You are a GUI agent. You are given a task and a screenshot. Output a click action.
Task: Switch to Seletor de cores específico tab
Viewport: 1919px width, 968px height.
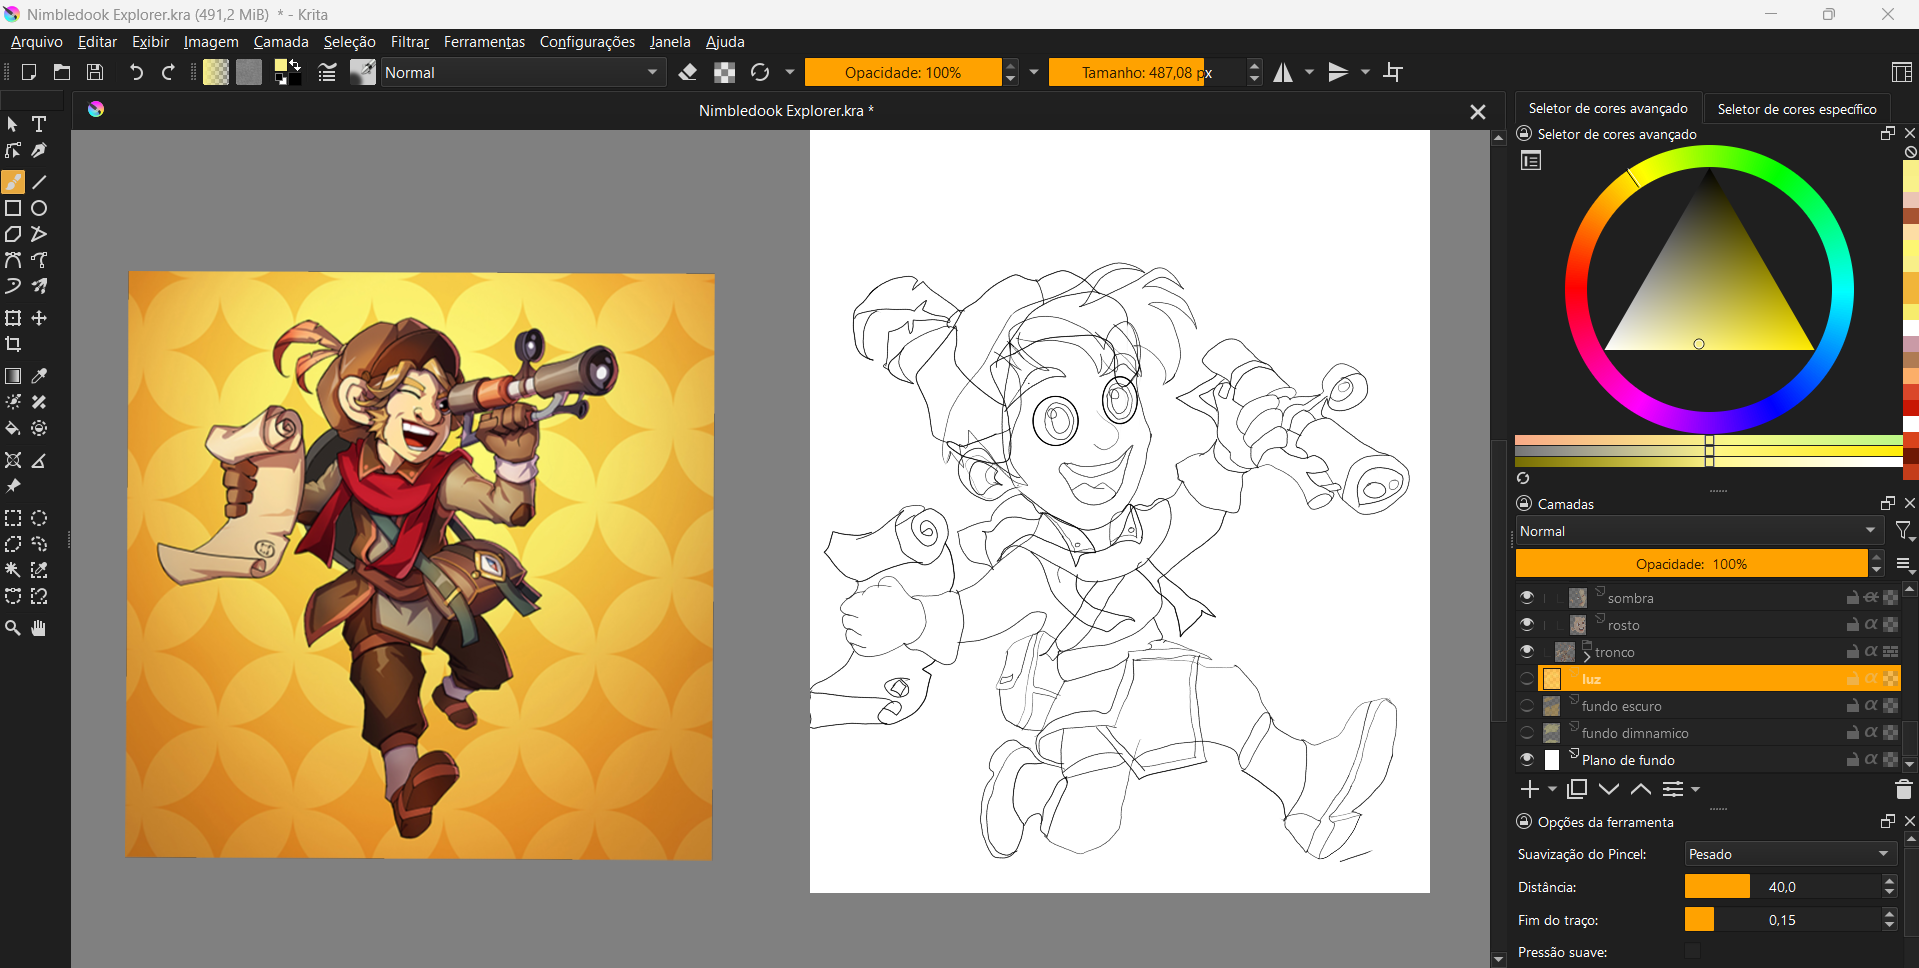(x=1796, y=109)
